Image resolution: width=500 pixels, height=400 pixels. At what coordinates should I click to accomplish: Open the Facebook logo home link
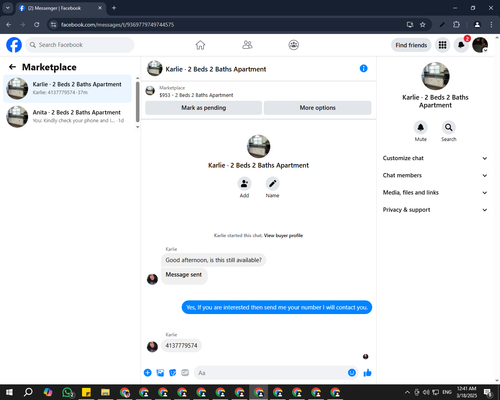[x=14, y=45]
